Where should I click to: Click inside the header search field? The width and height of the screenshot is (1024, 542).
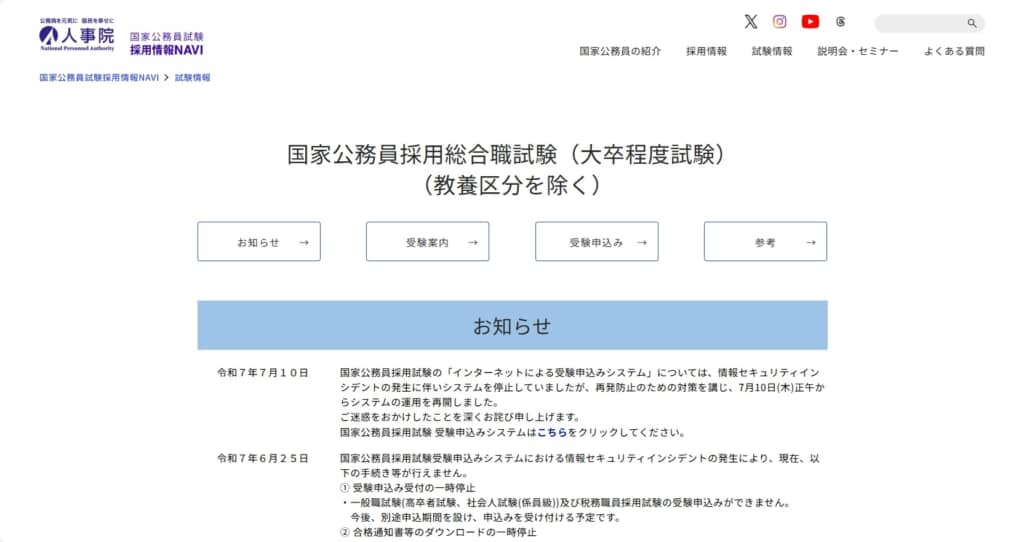tap(918, 23)
